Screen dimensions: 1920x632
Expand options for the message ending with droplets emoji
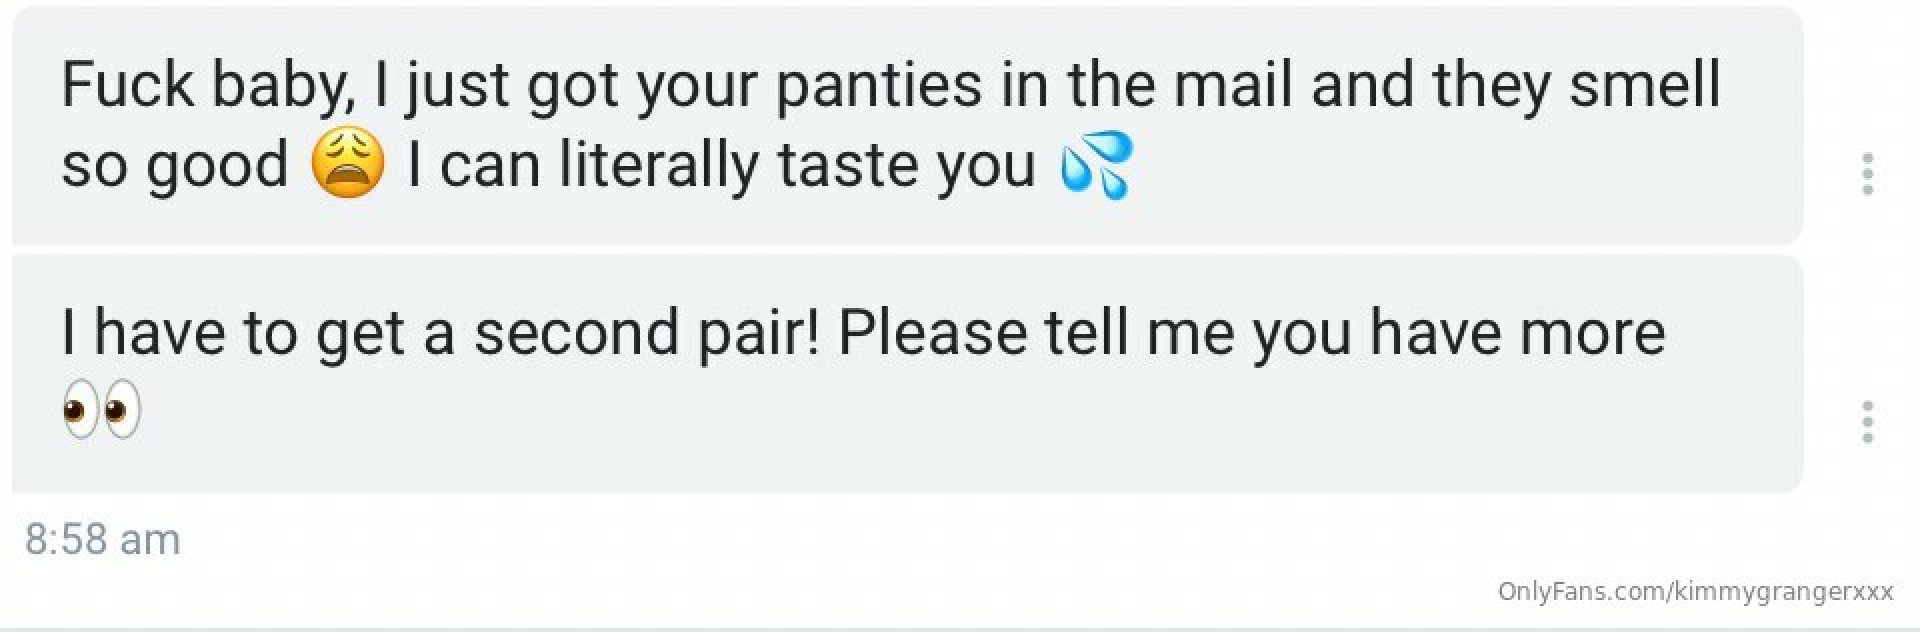1866,174
